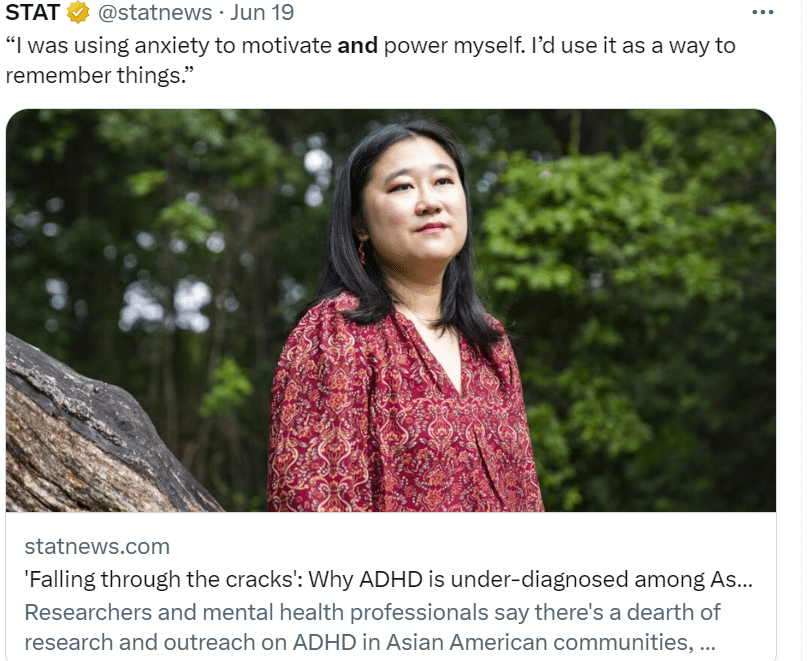Image resolution: width=808 pixels, height=661 pixels.
Task: Click the bolded word "and" in tweet text
Action: (357, 45)
